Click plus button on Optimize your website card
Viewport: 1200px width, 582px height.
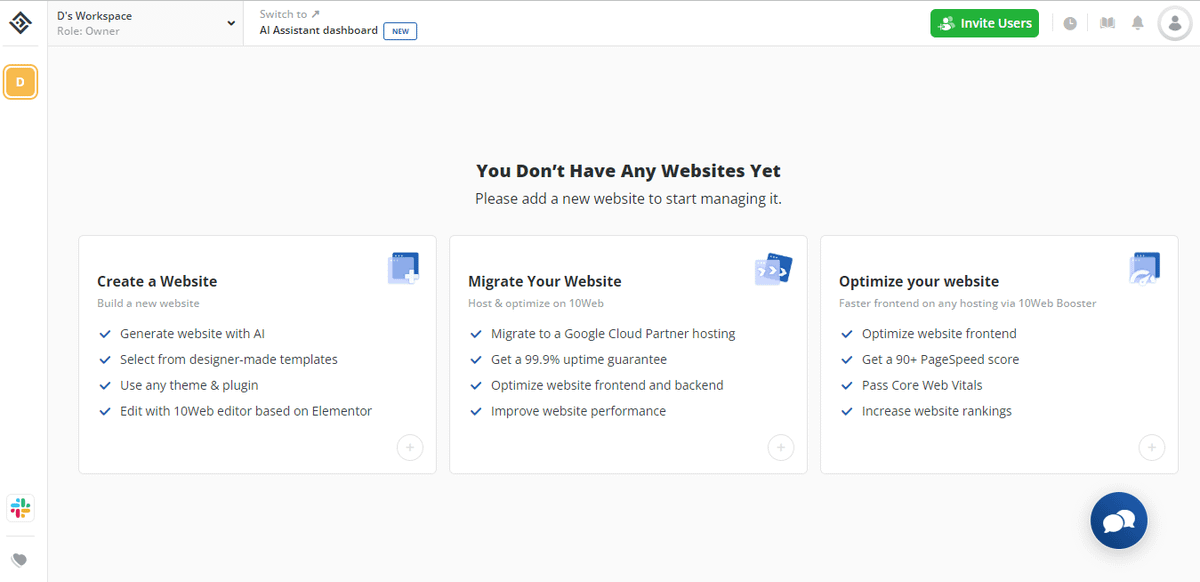(x=1151, y=447)
